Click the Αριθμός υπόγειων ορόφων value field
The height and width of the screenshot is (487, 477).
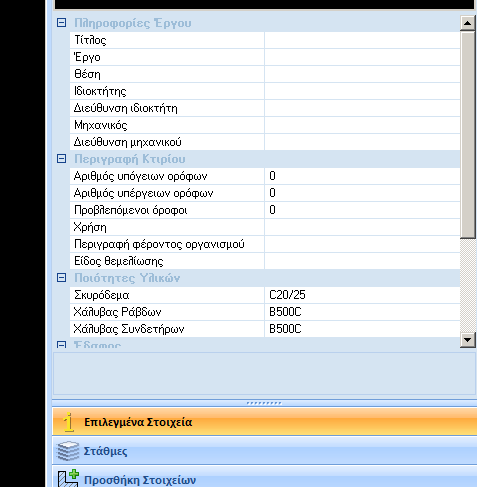(362, 176)
